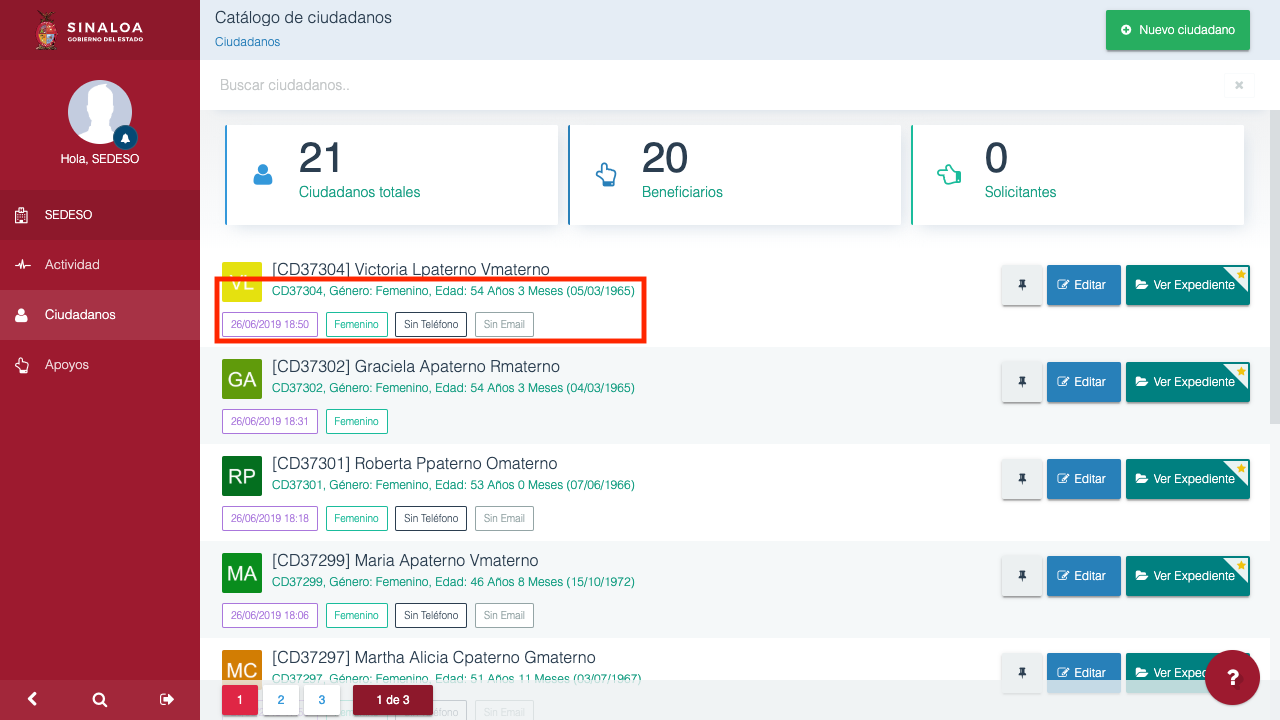1280x720 pixels.
Task: Click the notification bell on profile avatar
Action: 125,137
